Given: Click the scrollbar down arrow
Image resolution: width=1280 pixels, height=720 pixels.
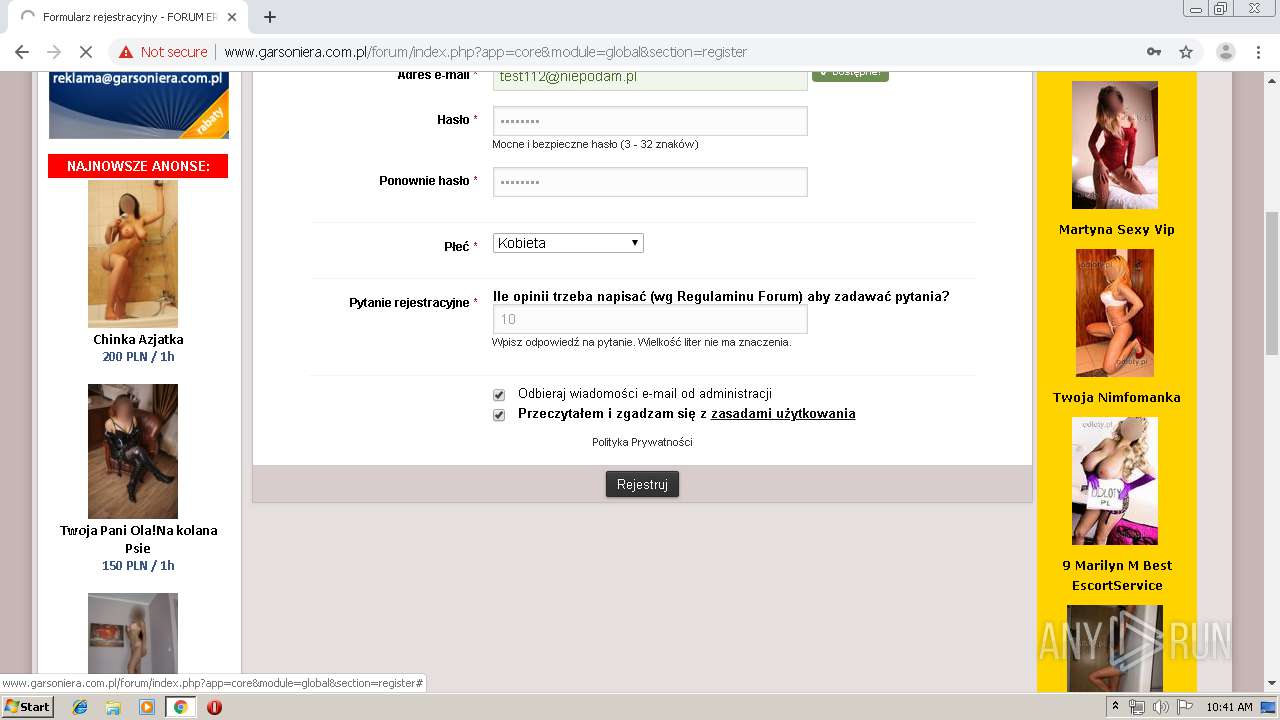Looking at the screenshot, I should [1272, 683].
